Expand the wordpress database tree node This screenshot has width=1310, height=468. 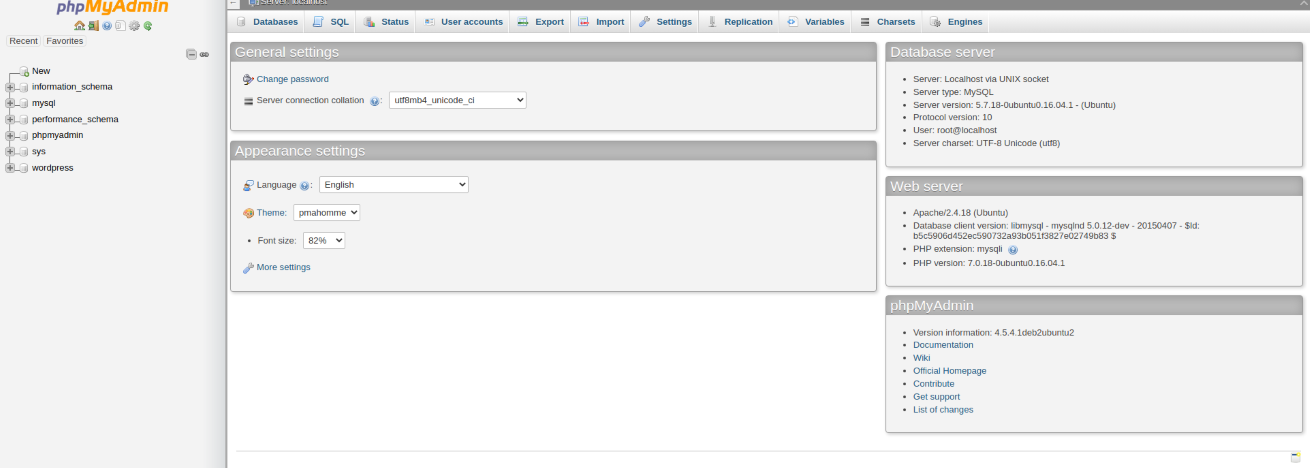pyautogui.click(x=10, y=168)
